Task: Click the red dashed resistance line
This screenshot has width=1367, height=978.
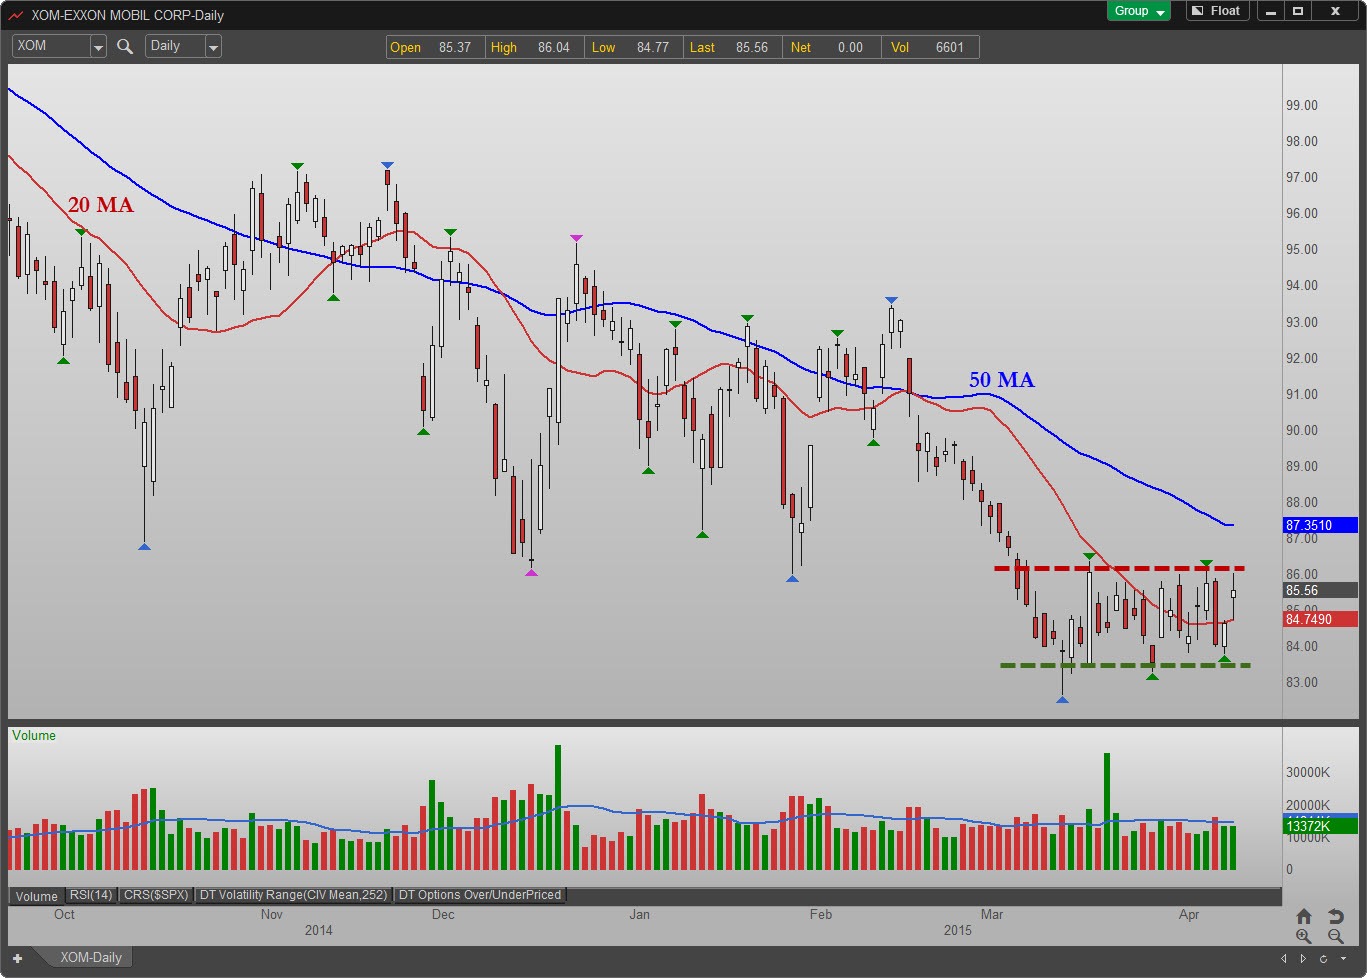Action: (1119, 568)
